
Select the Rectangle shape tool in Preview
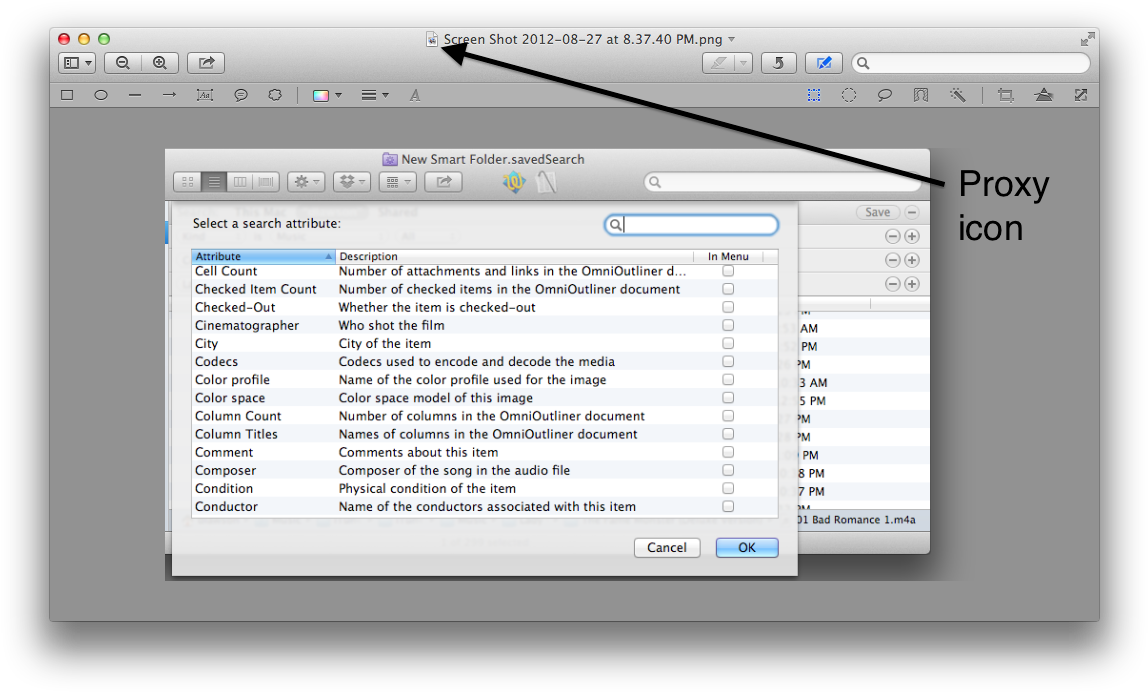tap(66, 95)
